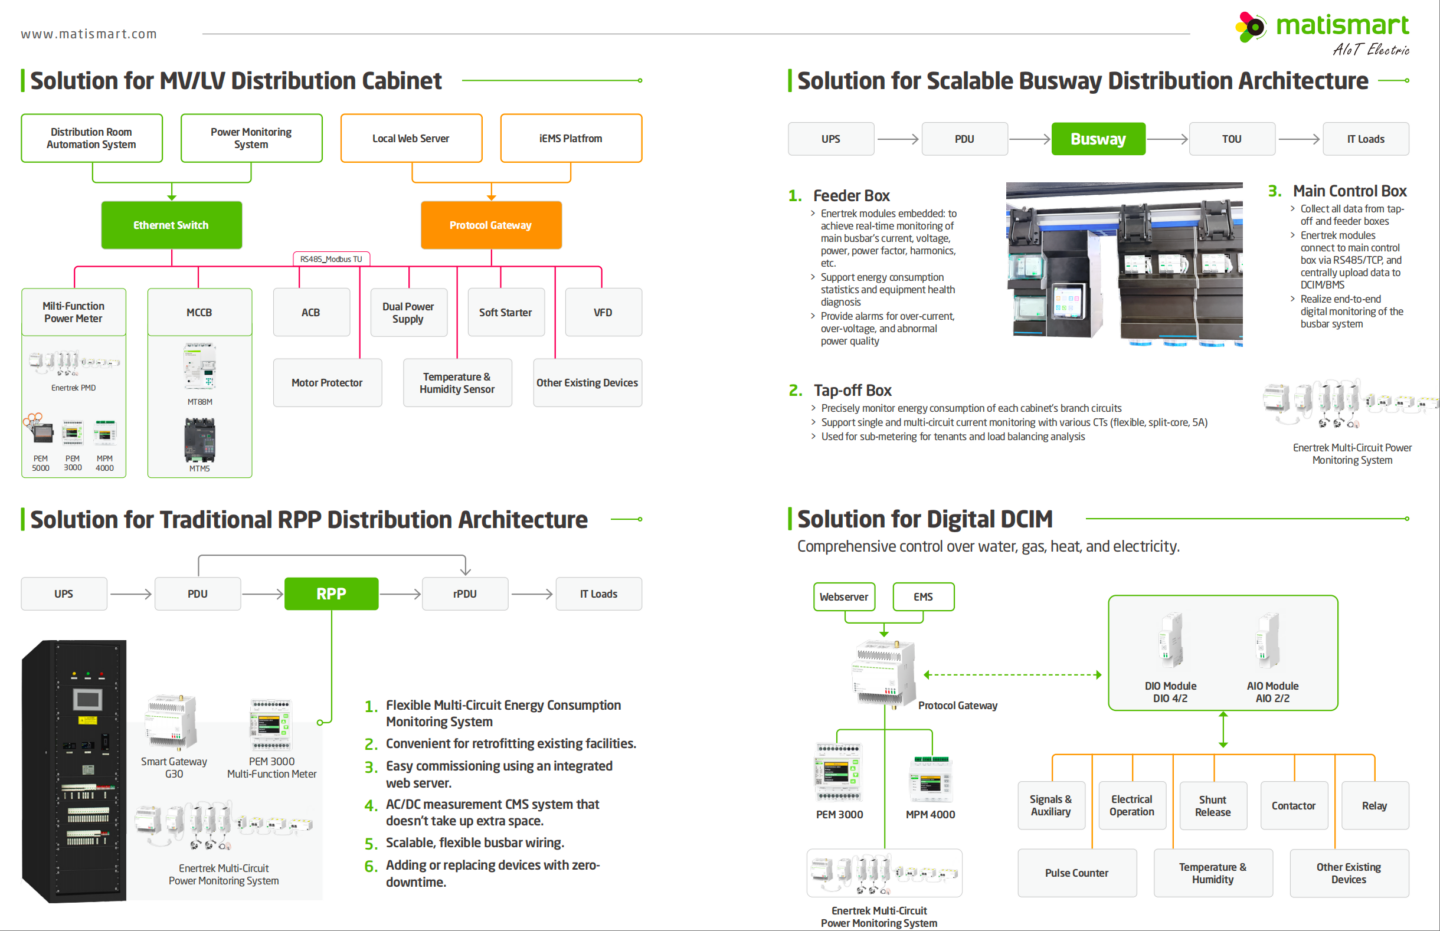Click the Signals & Auxiliary box
The image size is (1440, 931).
click(x=1051, y=806)
